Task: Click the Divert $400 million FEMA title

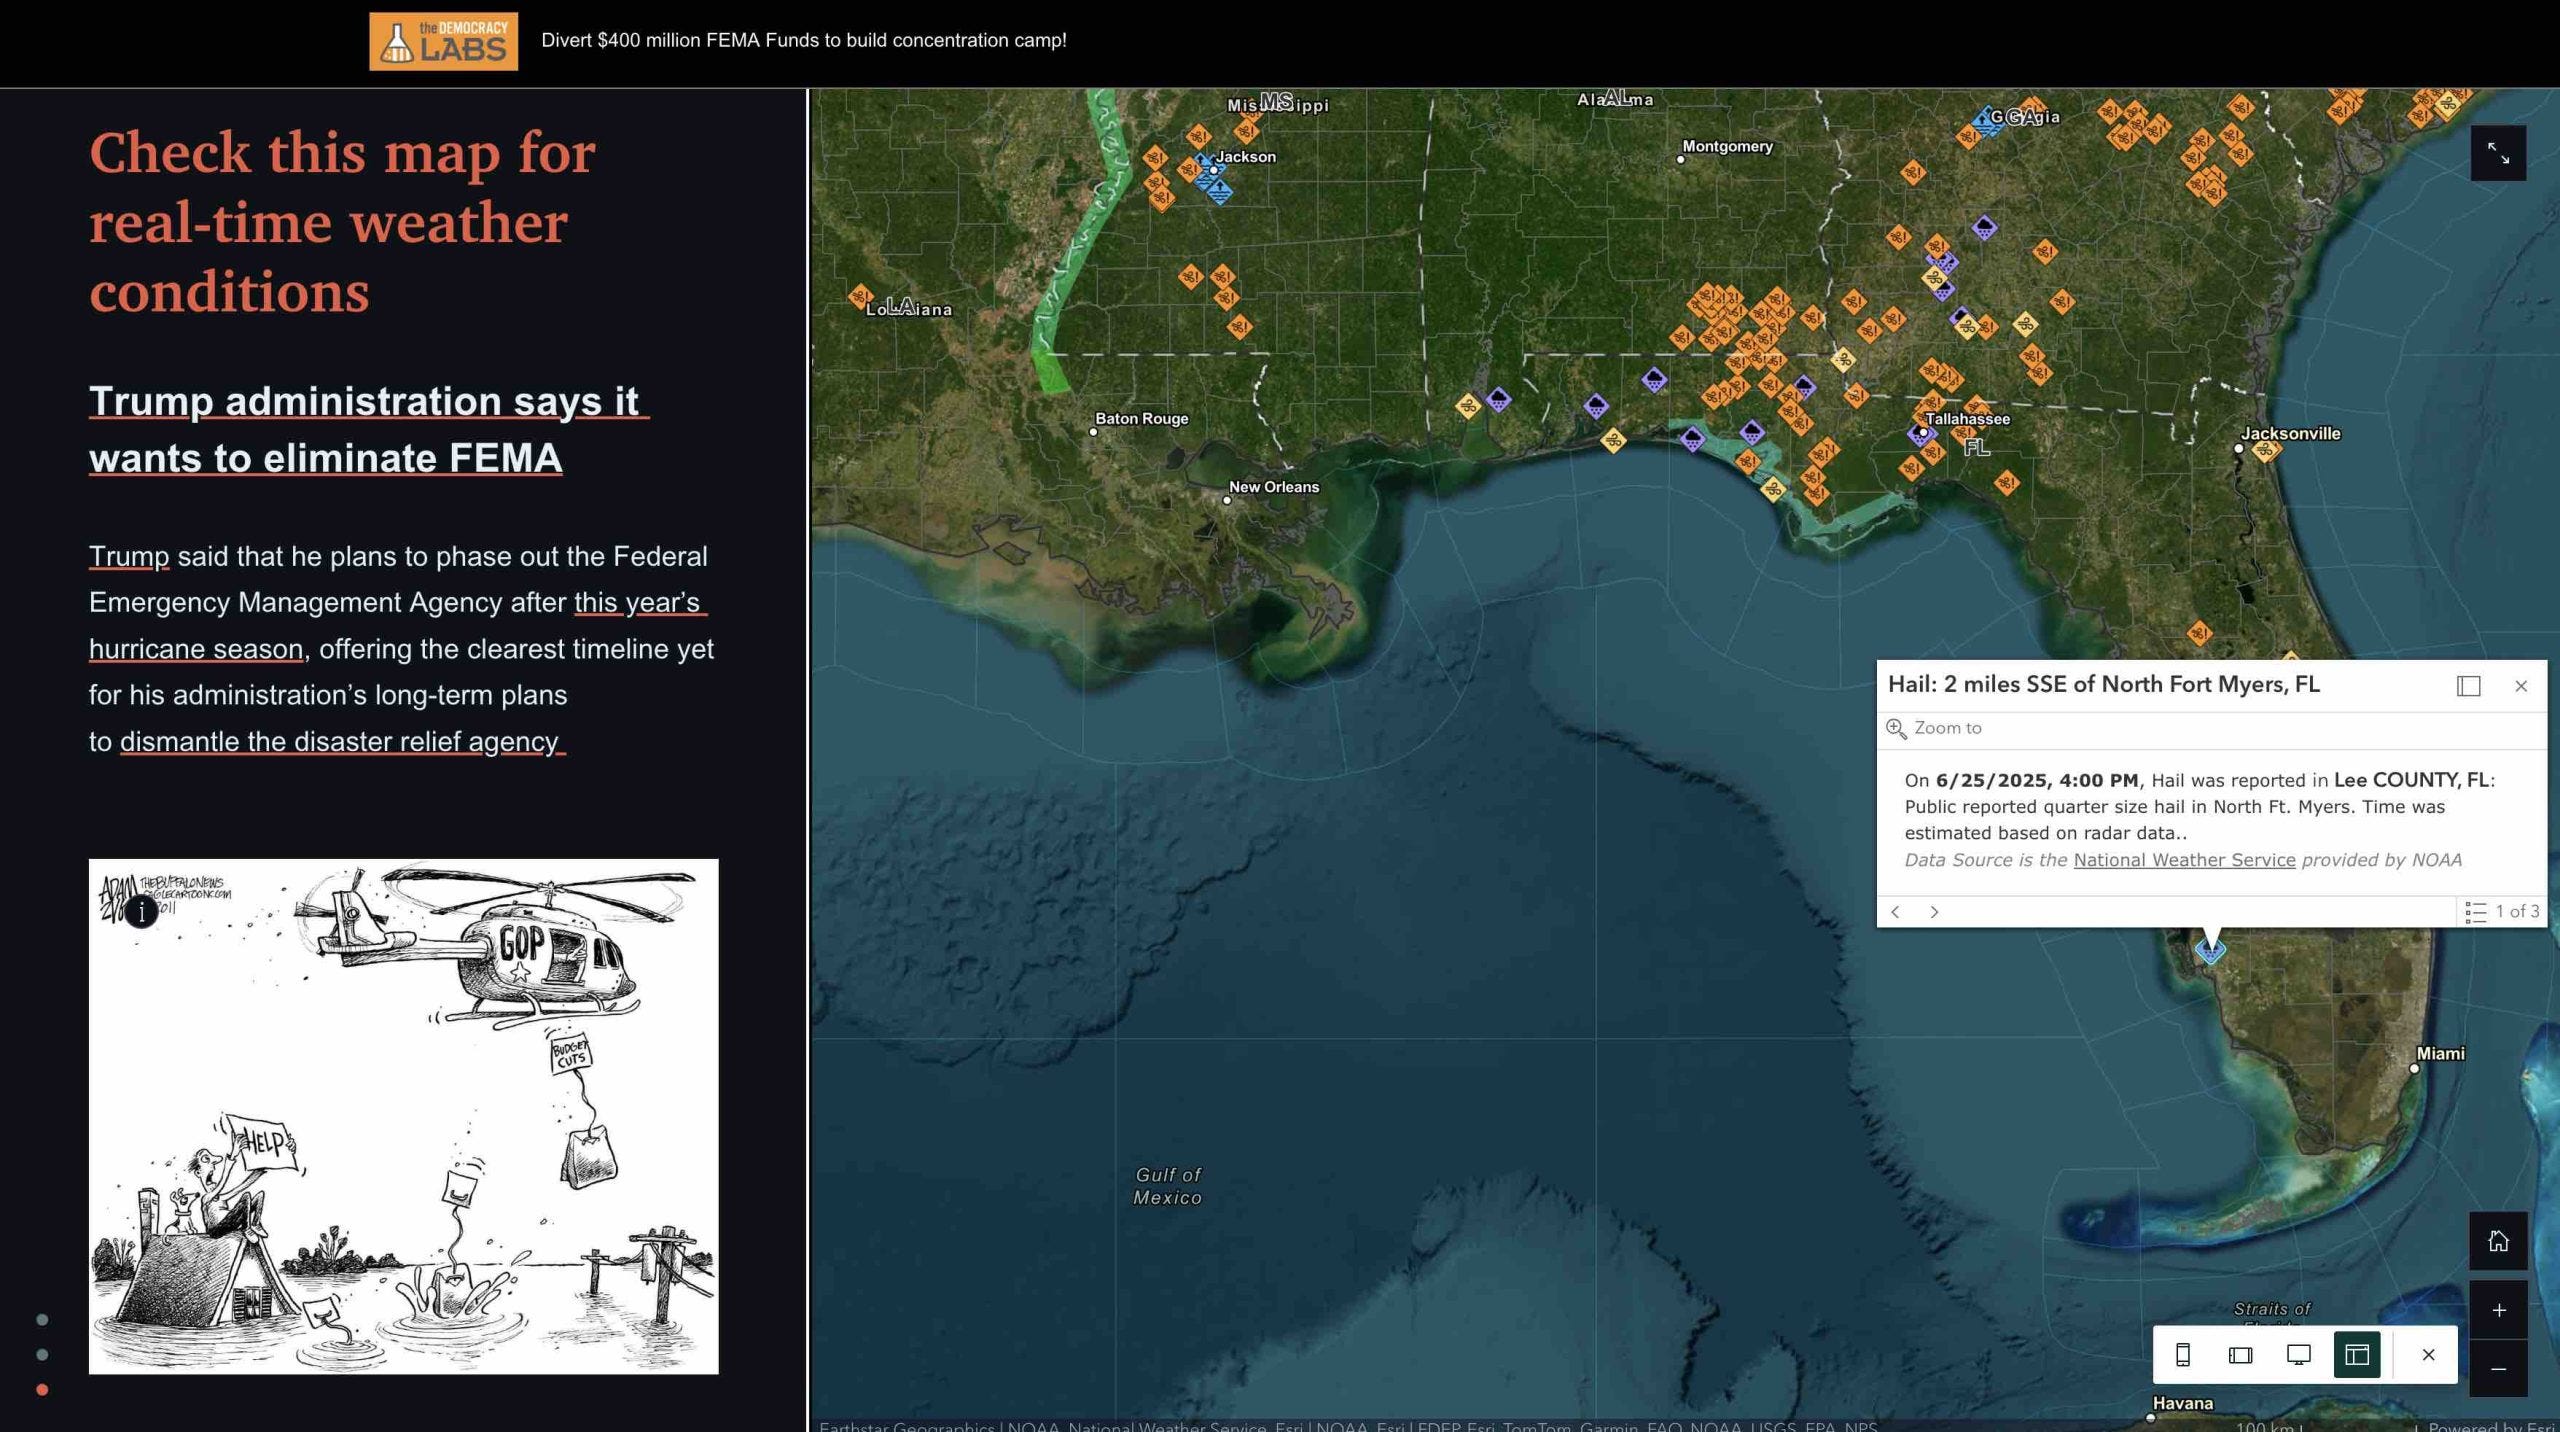Action: (804, 41)
